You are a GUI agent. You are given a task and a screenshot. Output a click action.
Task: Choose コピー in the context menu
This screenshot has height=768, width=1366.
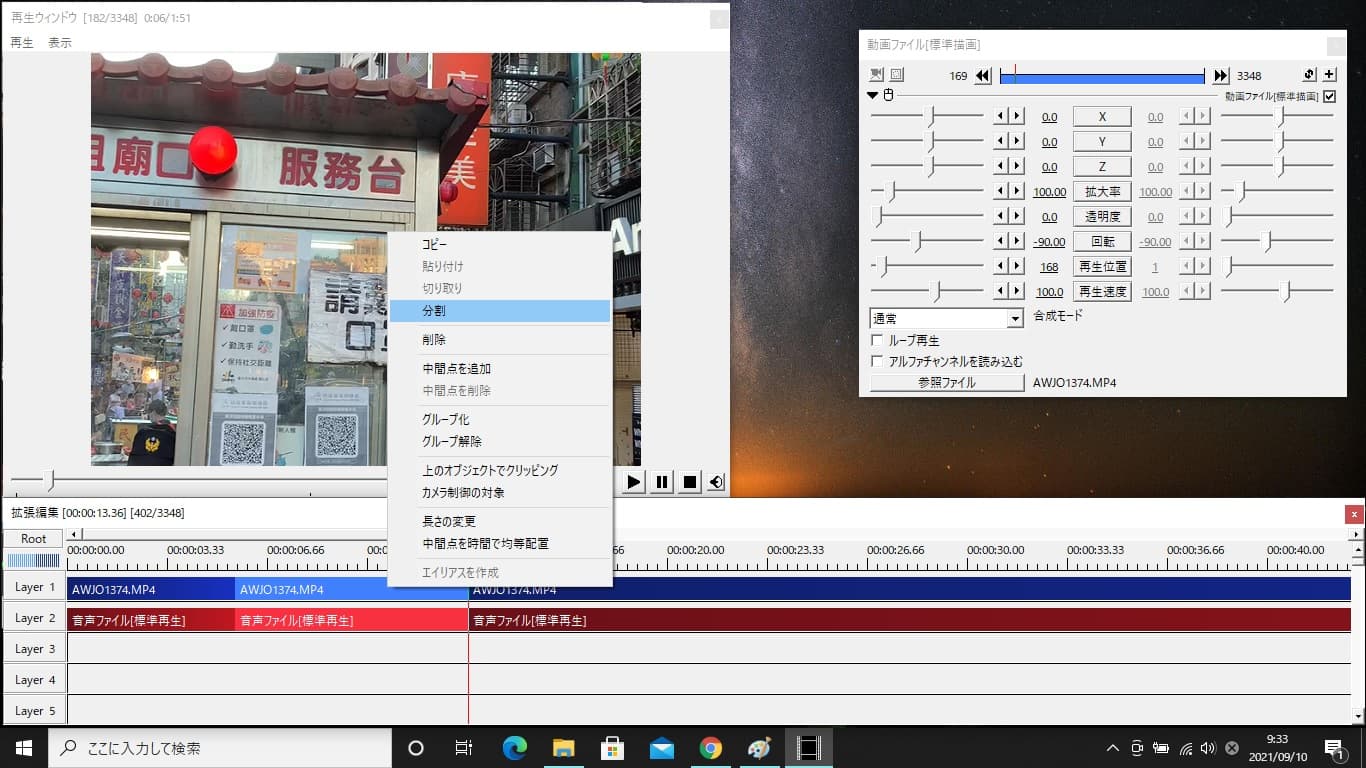500,244
